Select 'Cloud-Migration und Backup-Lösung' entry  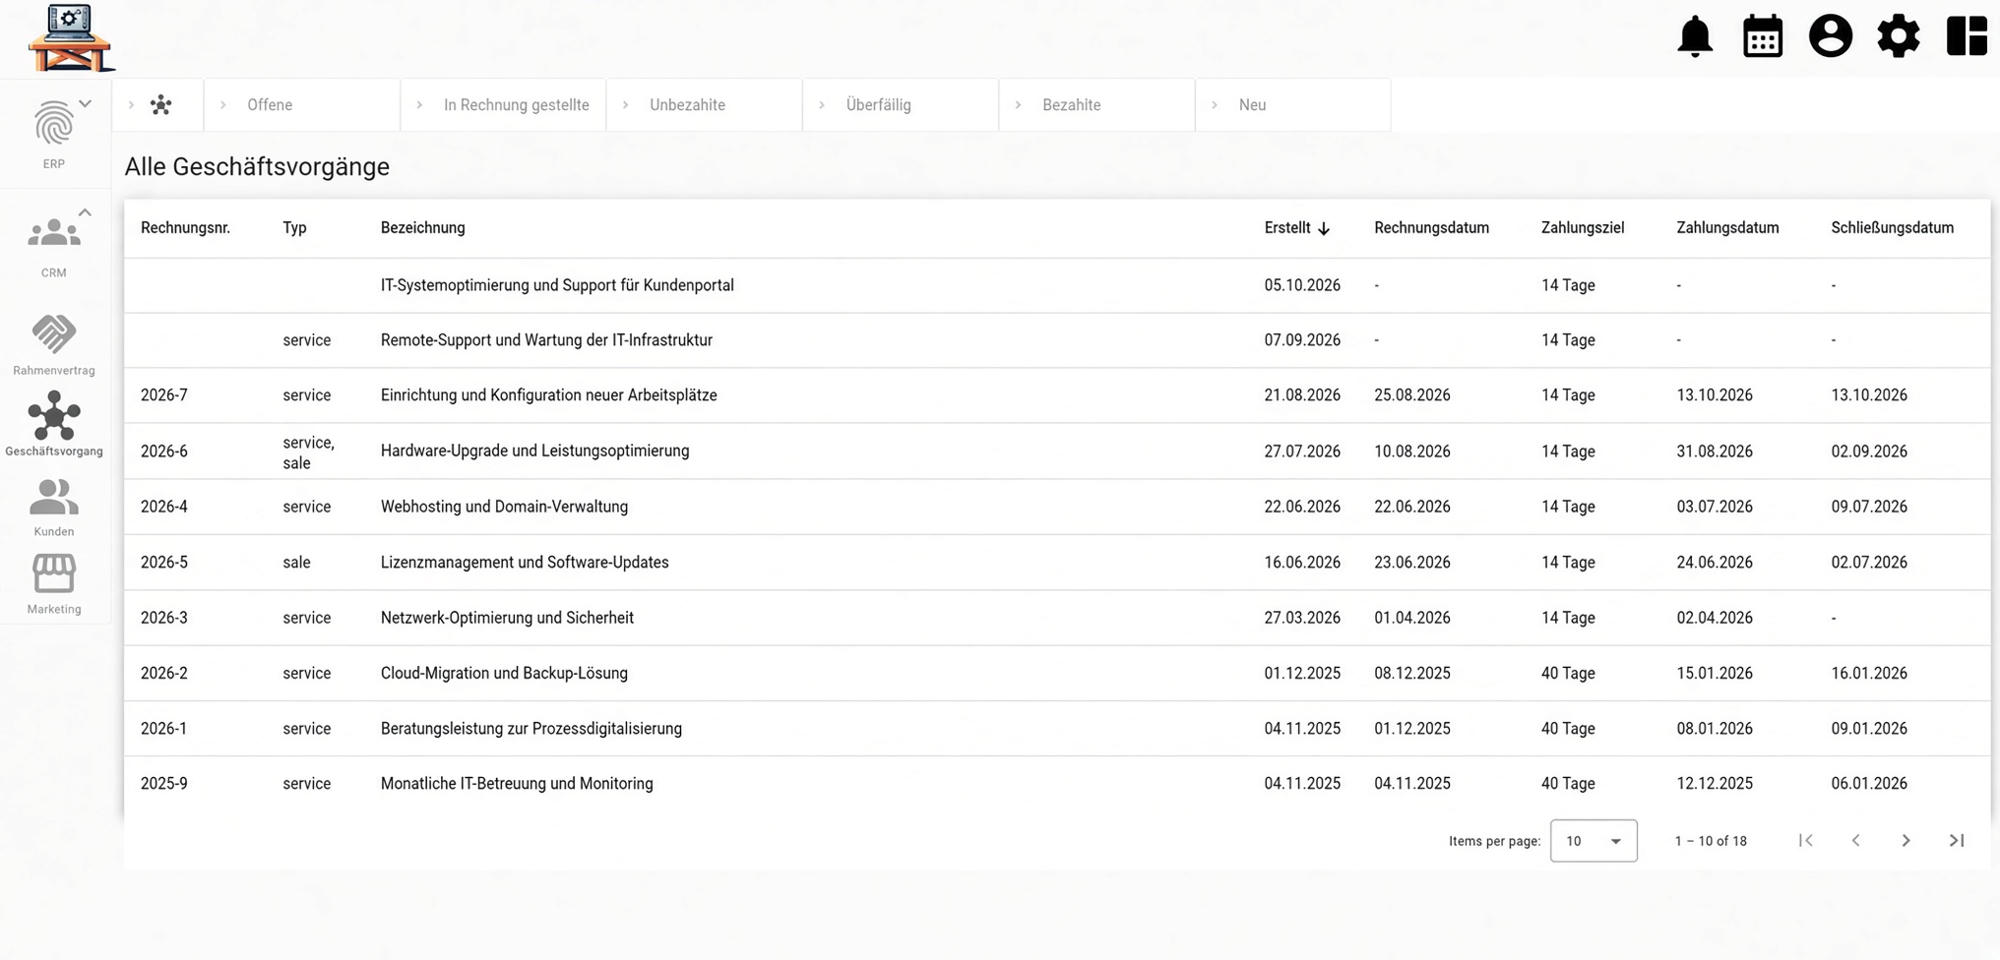coord(1057,673)
